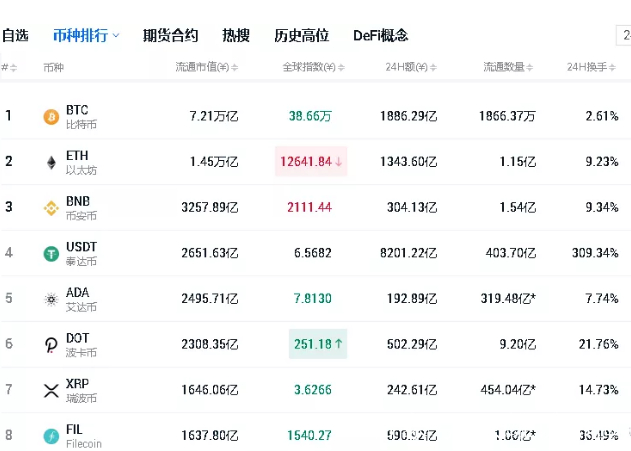
Task: Click BTC price 38.66万
Action: click(x=310, y=116)
